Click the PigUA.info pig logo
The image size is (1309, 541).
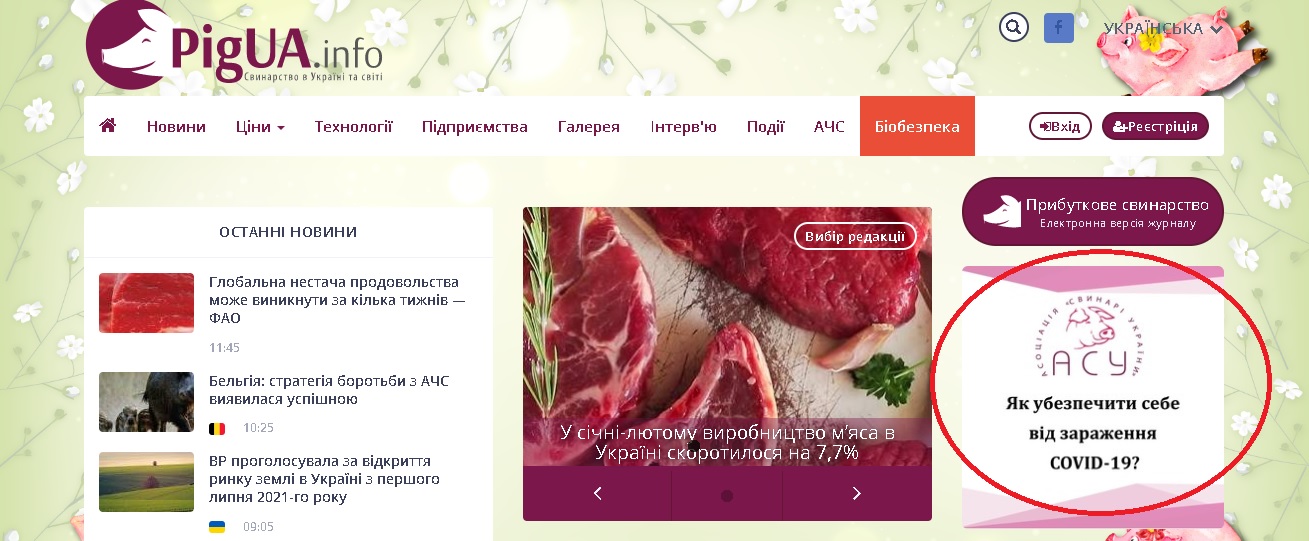tap(124, 47)
